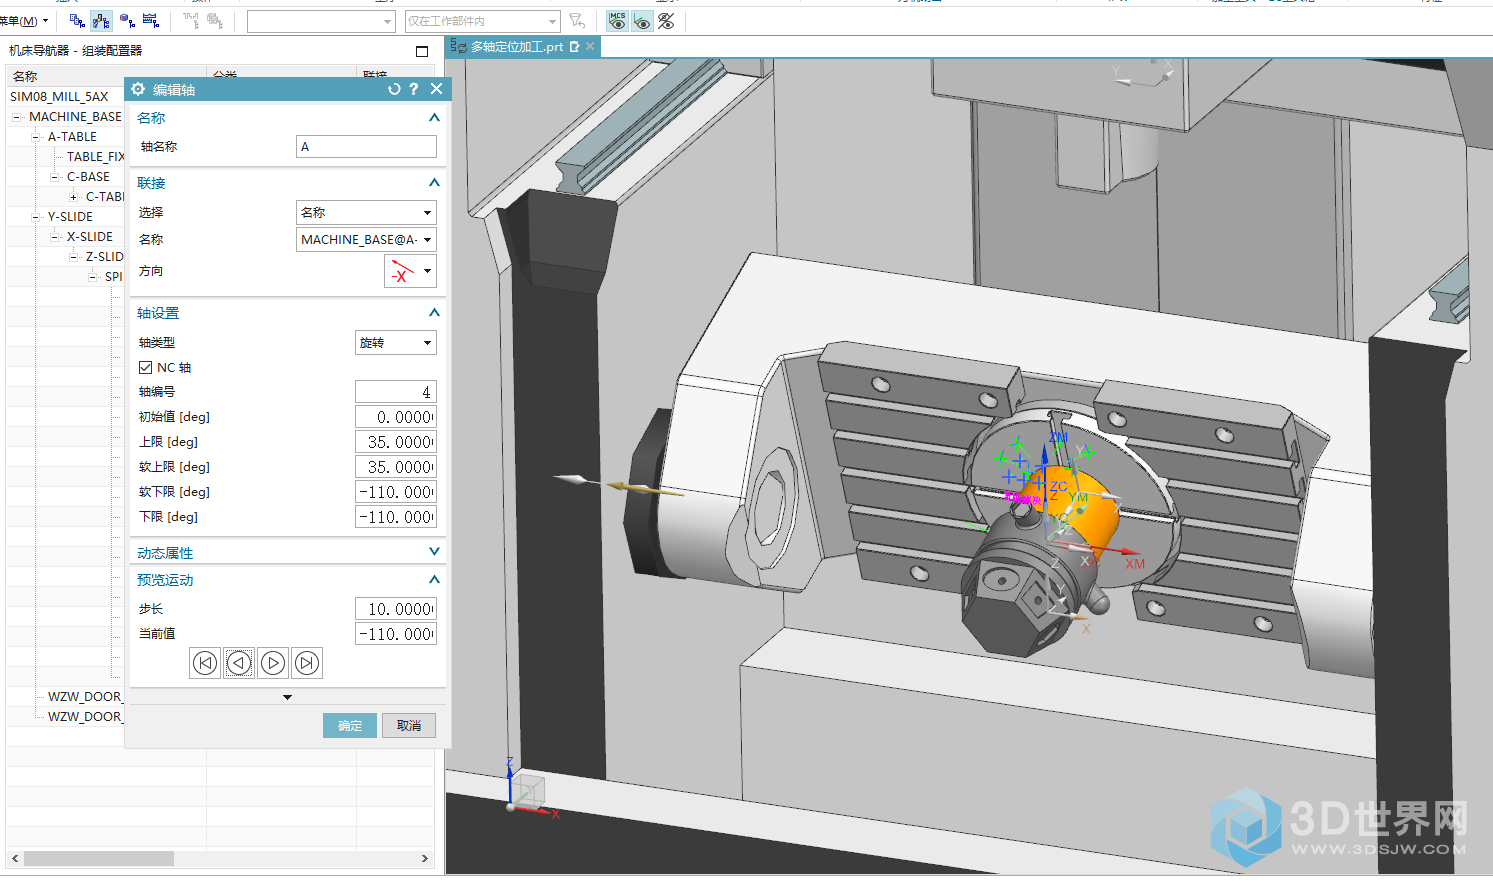Viewport: 1493px width, 881px height.
Task: Expand the C-TABLE tree node
Action: 73,197
